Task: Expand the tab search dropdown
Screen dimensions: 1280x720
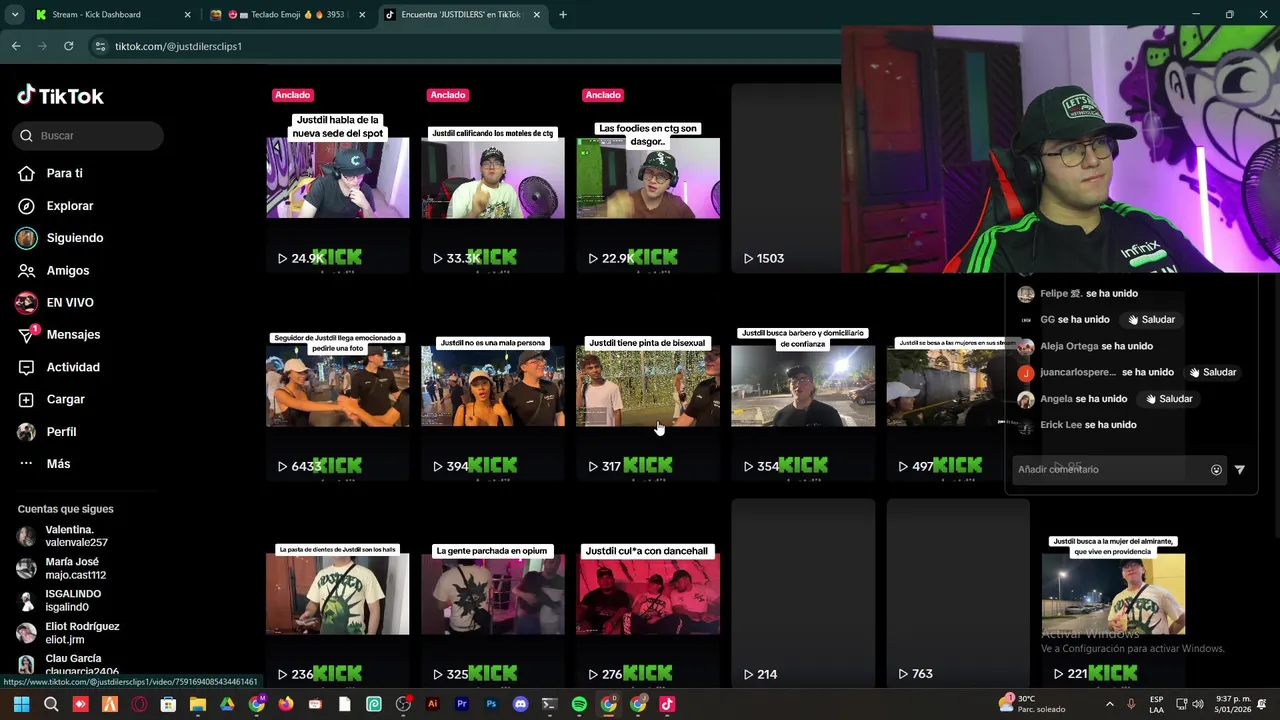Action: pos(14,15)
